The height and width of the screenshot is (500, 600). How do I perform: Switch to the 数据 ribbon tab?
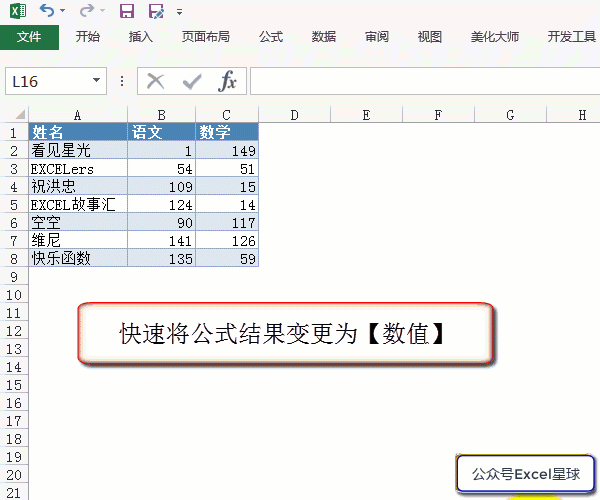click(x=324, y=37)
